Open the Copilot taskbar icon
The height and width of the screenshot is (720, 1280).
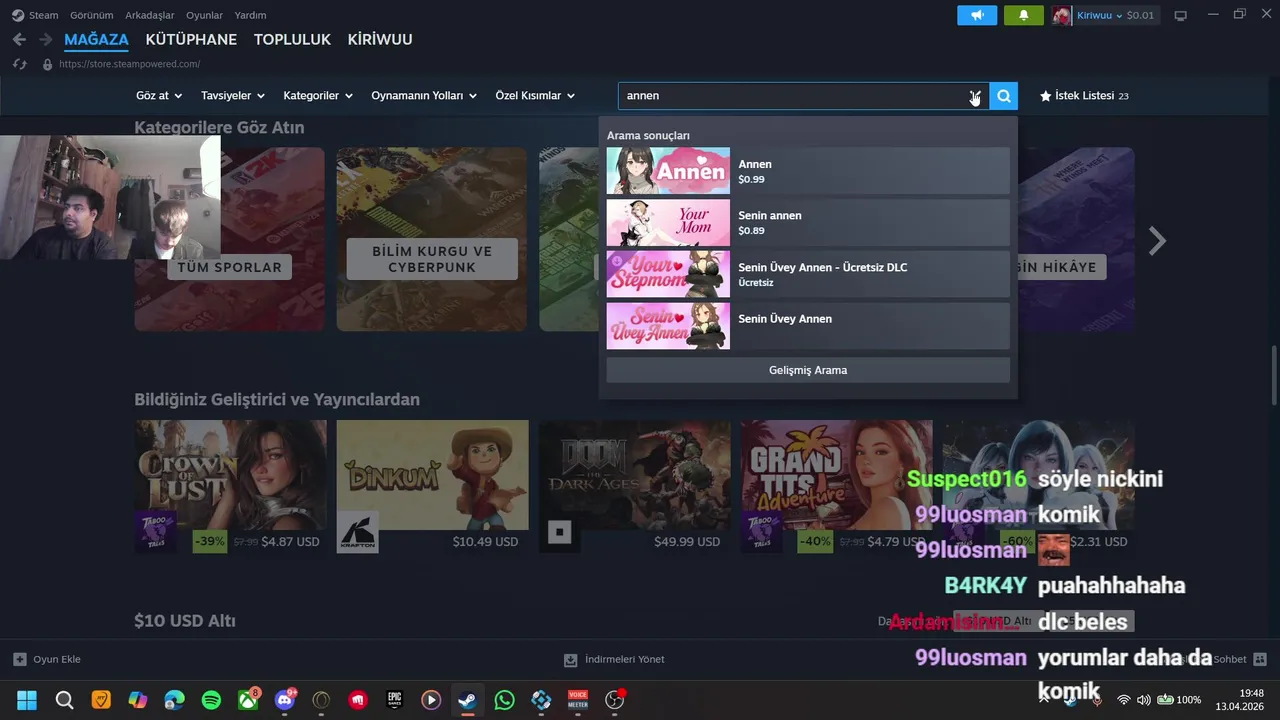[x=137, y=700]
